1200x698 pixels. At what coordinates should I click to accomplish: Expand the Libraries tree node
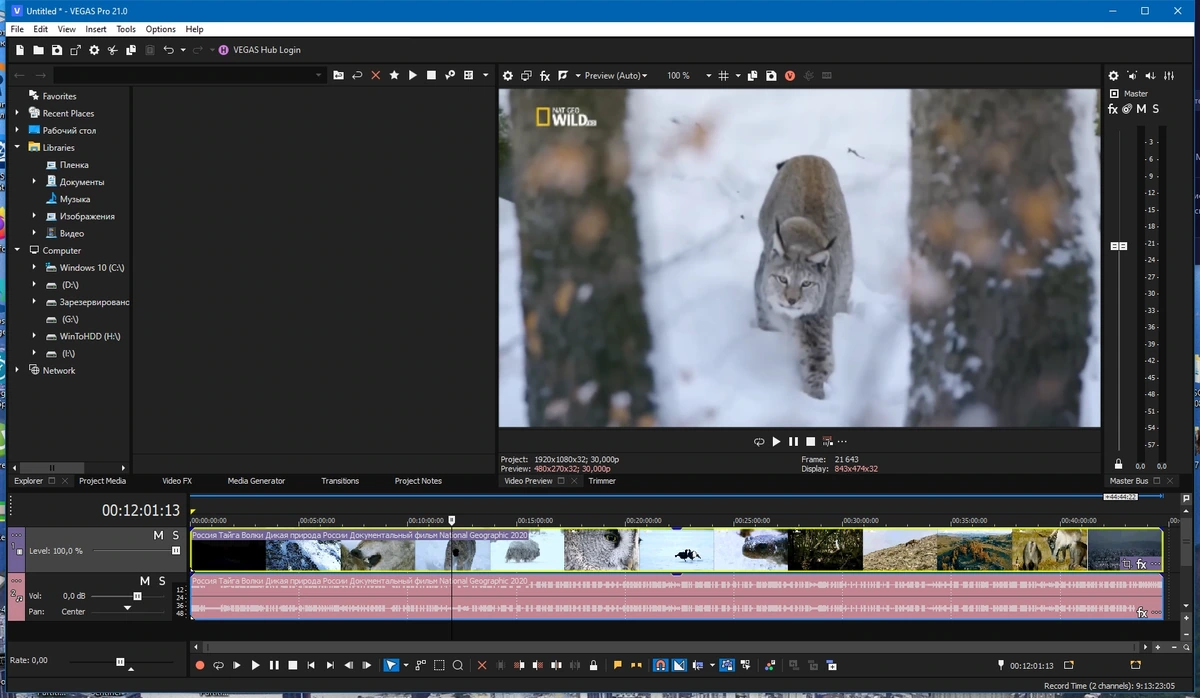click(x=17, y=147)
